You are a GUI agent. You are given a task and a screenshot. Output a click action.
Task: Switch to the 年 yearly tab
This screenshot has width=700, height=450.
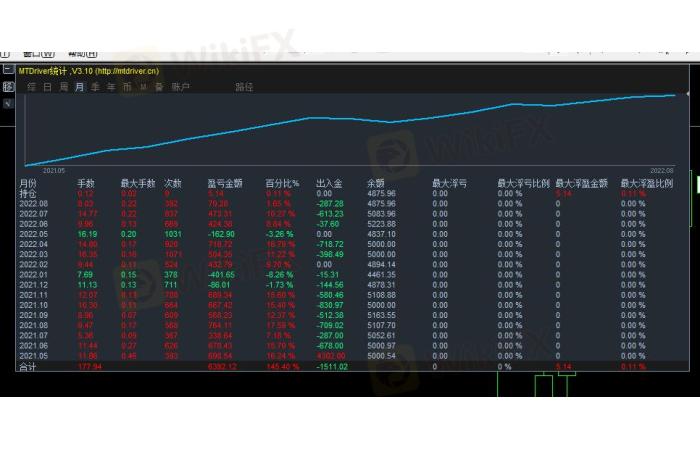tap(111, 87)
